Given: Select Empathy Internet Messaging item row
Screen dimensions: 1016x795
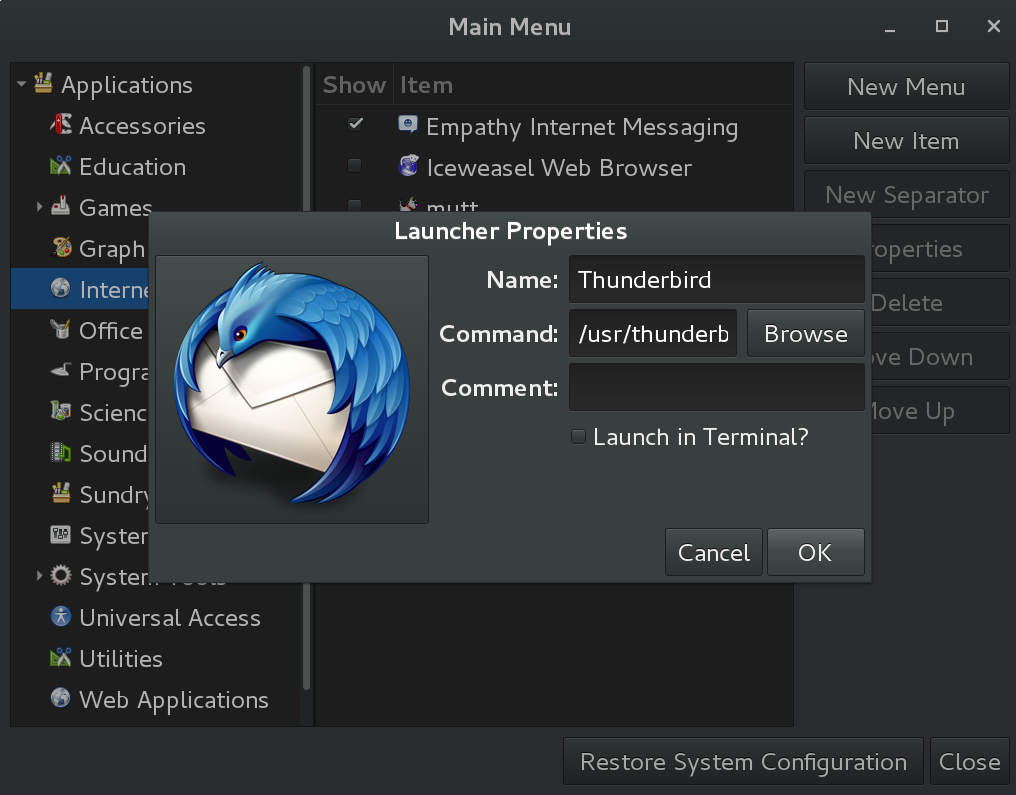Looking at the screenshot, I should click(555, 124).
